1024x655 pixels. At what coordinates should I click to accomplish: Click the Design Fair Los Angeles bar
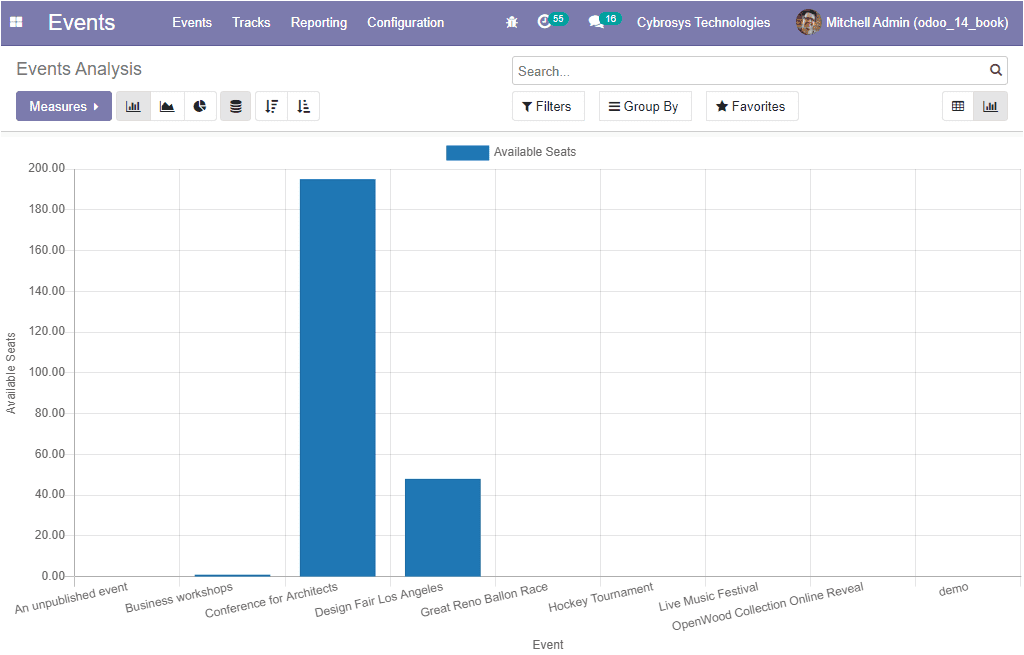443,528
